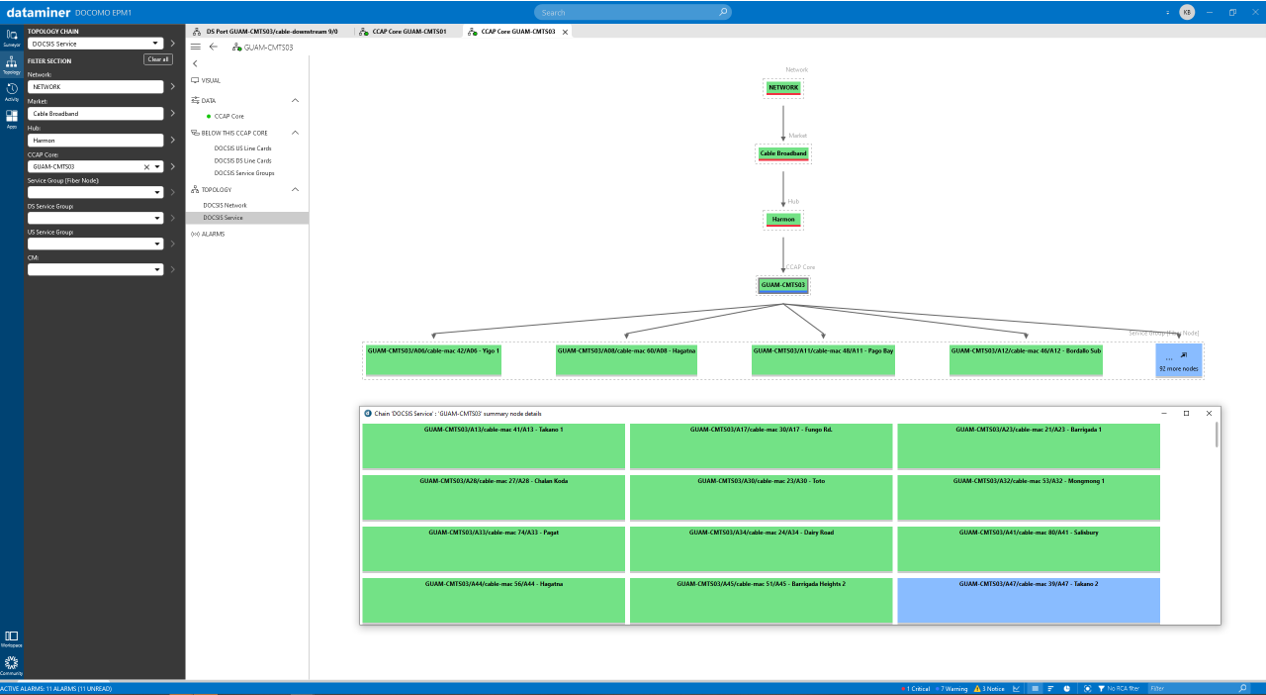Select the pie chart view icon in status bar
Viewport: 1266px width, 695px height.
point(1067,688)
